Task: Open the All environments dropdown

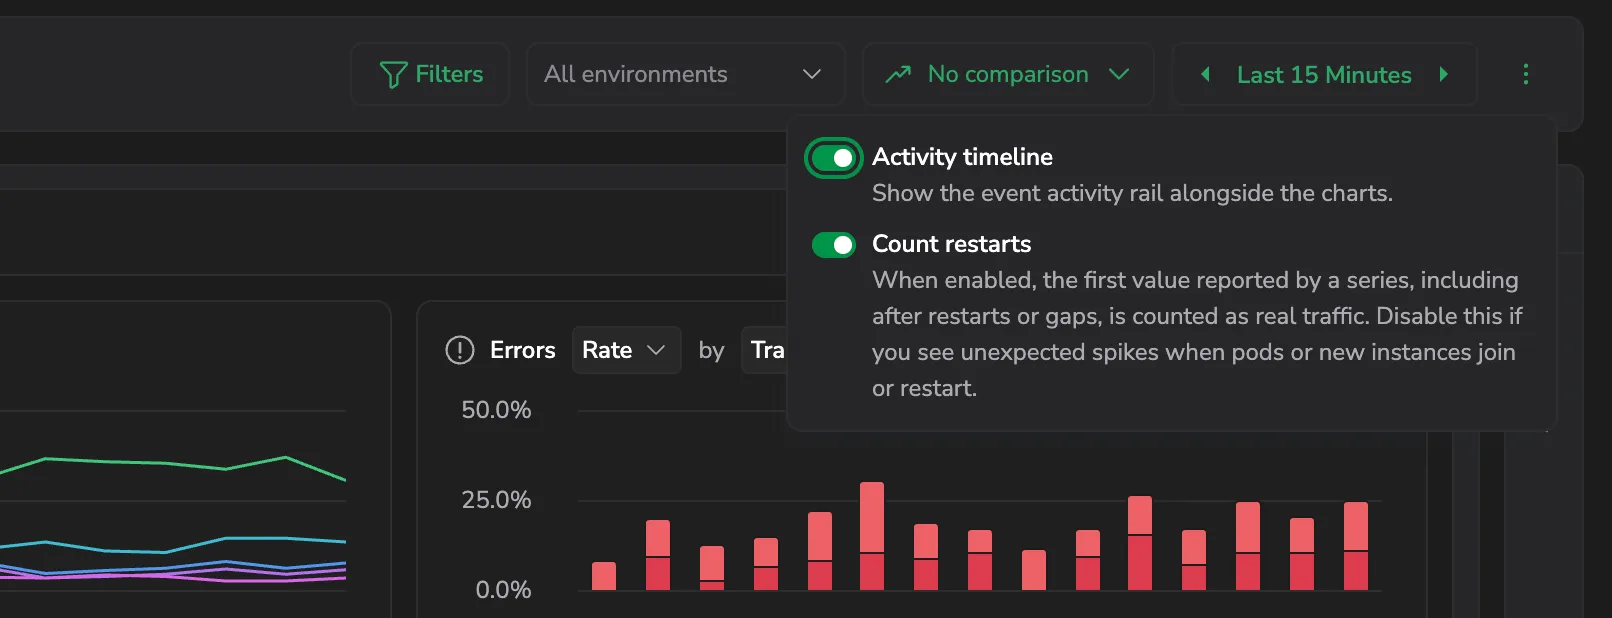Action: coord(685,74)
